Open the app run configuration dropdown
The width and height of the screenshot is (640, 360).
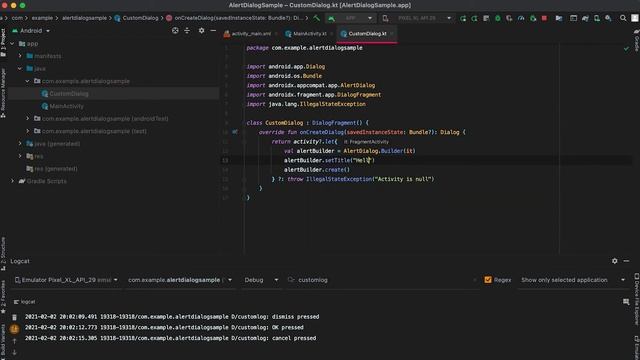[350, 18]
